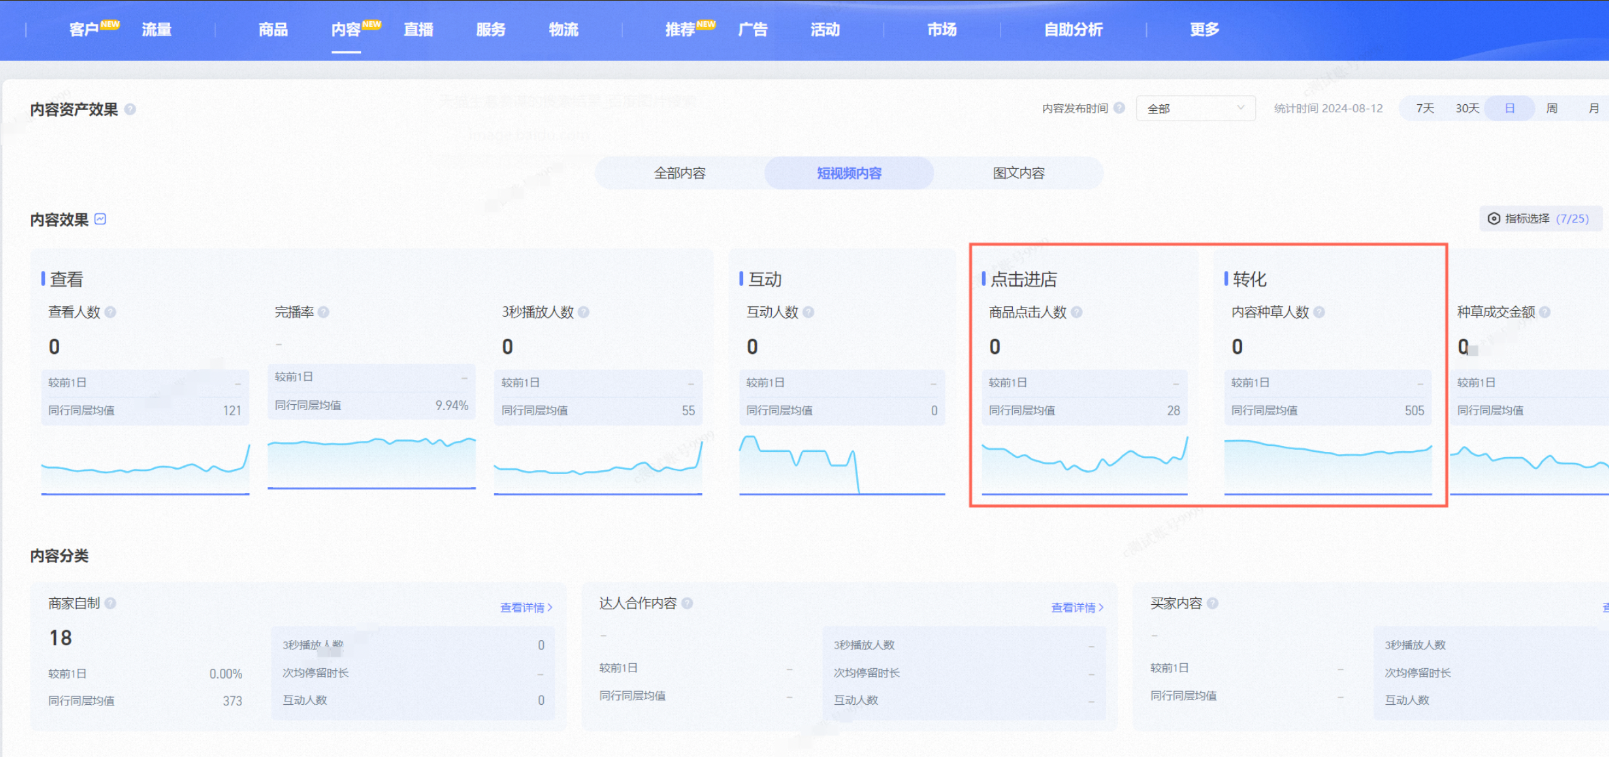The height and width of the screenshot is (757, 1609).
Task: Click the 内容种草人数 trend chart
Action: pos(1328,466)
